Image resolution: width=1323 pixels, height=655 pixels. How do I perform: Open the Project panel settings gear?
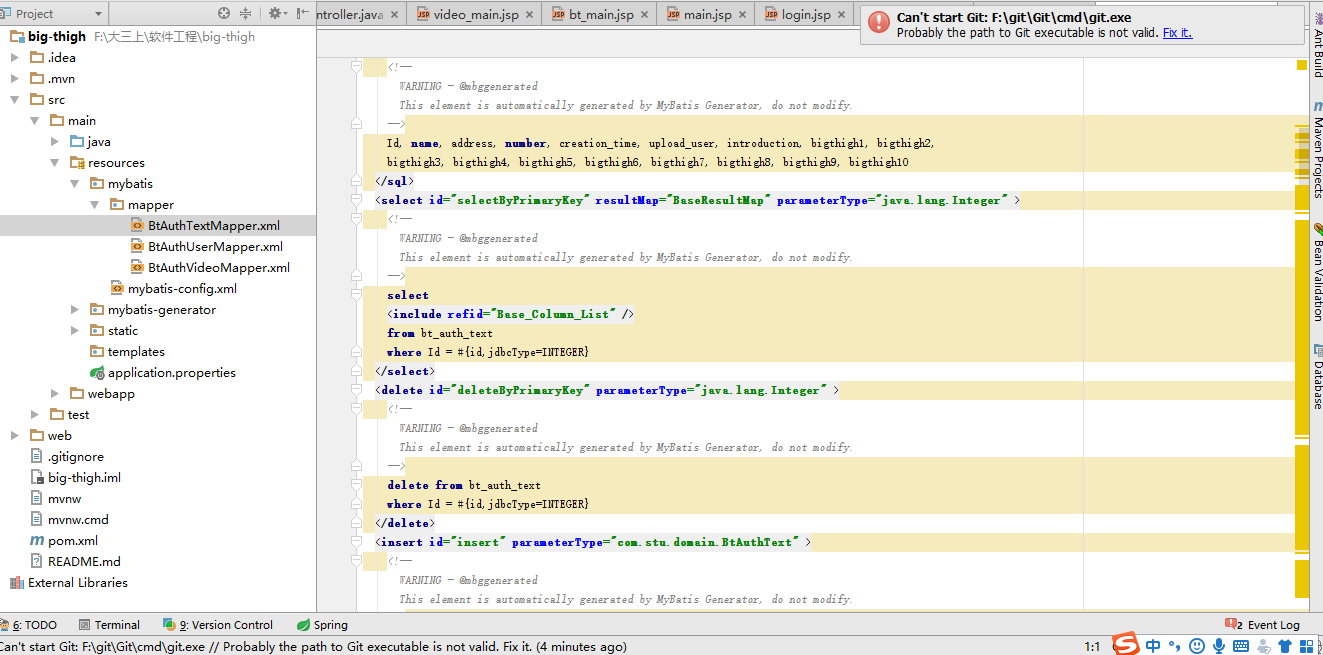pos(275,13)
